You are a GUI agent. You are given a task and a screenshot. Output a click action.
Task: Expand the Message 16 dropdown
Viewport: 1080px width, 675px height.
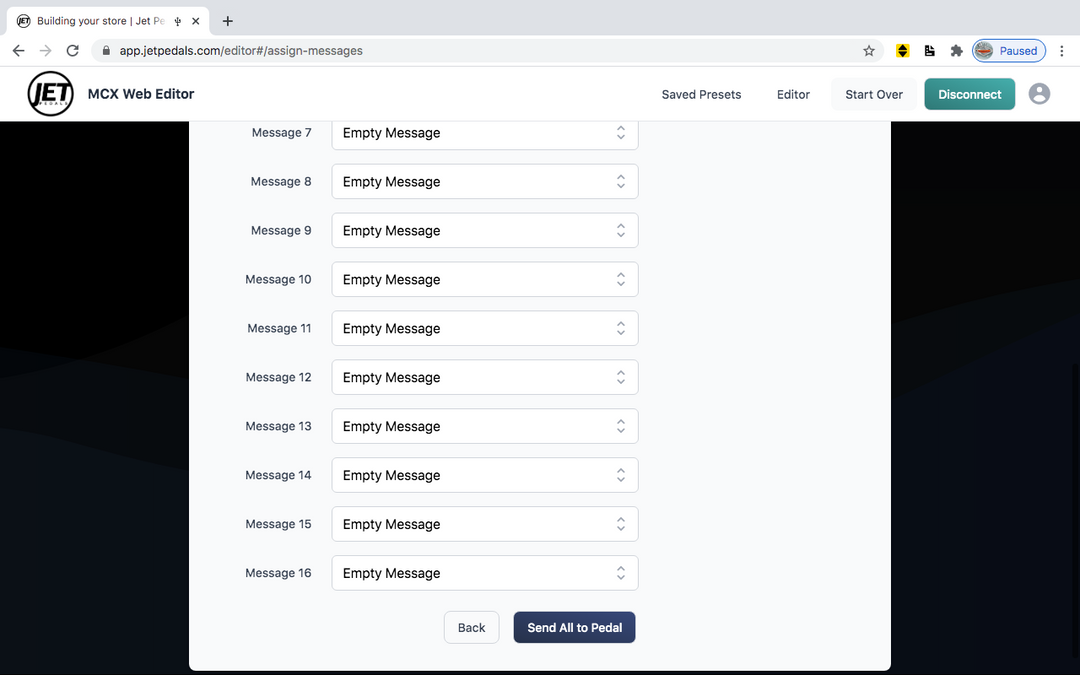484,574
